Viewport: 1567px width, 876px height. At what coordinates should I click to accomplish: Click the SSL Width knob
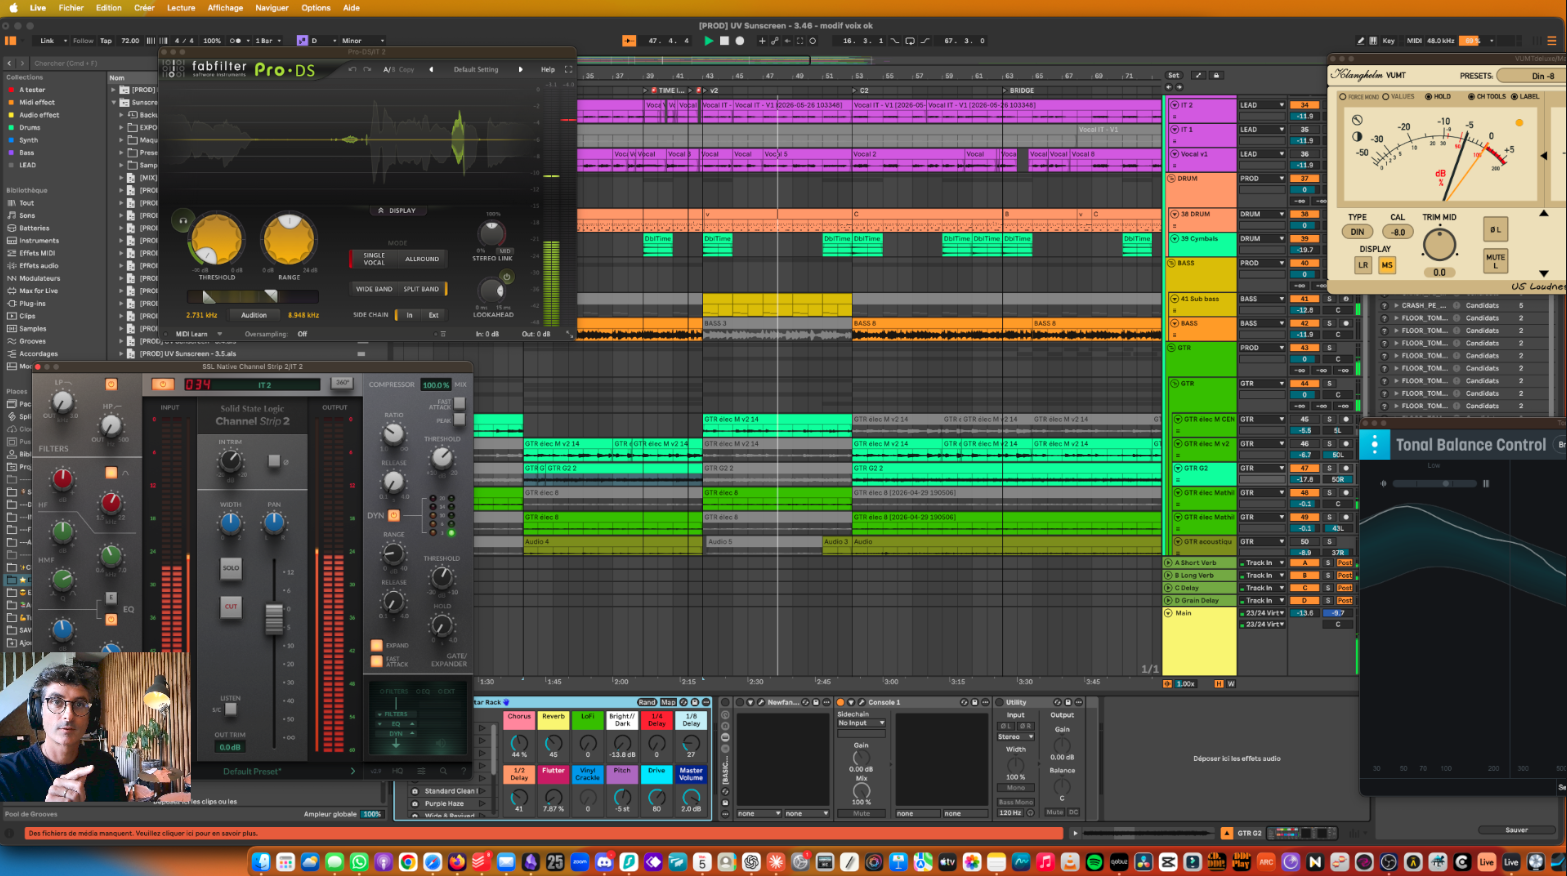(x=231, y=523)
